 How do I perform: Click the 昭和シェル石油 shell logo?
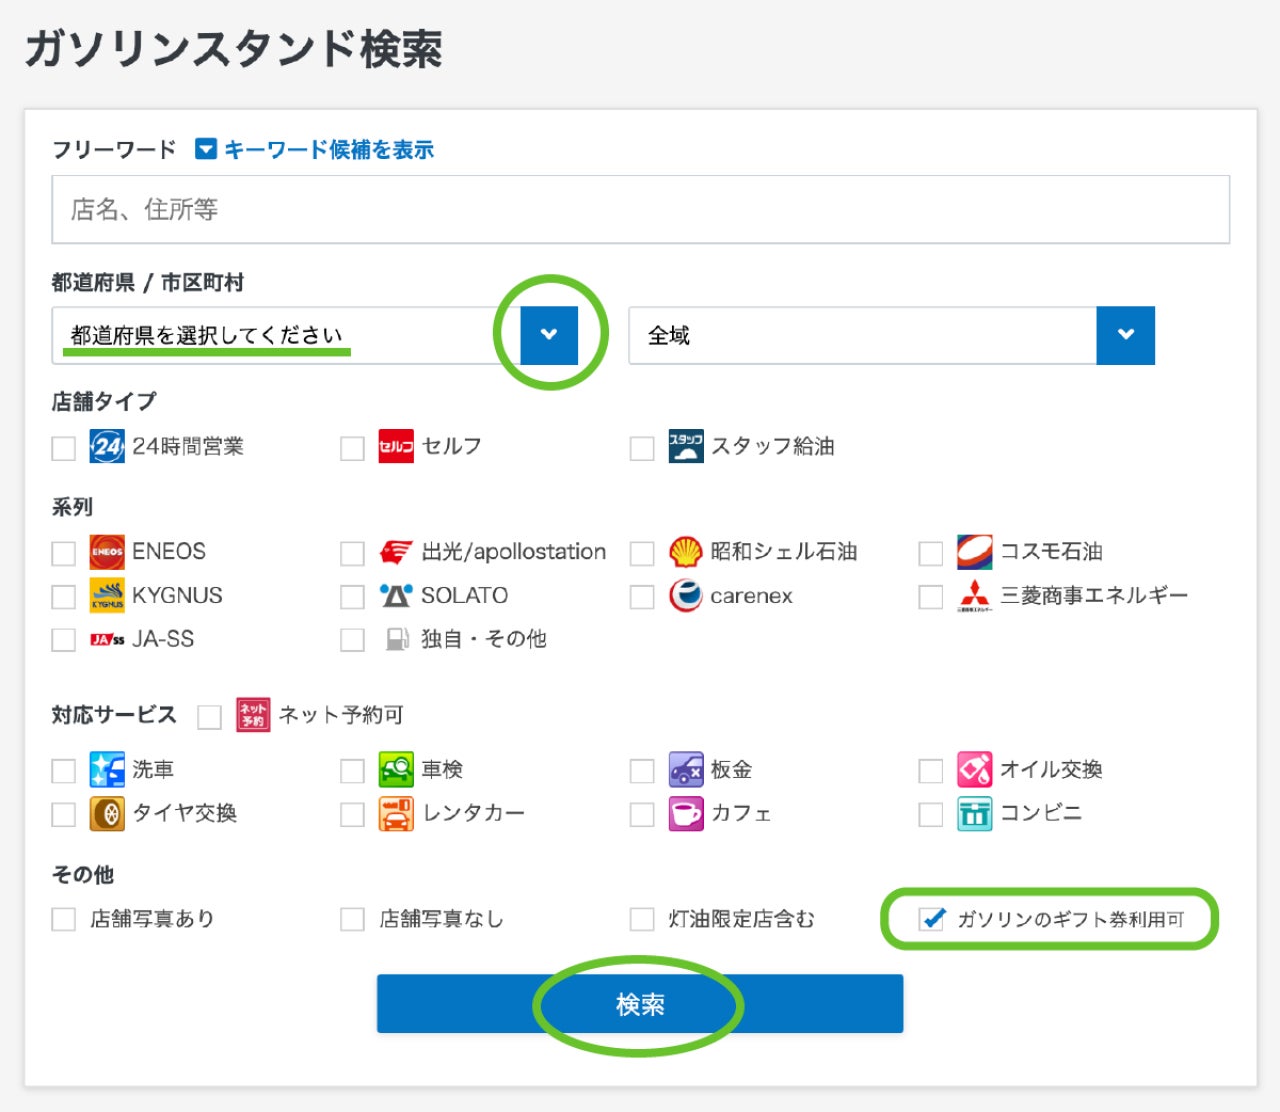[x=685, y=552]
